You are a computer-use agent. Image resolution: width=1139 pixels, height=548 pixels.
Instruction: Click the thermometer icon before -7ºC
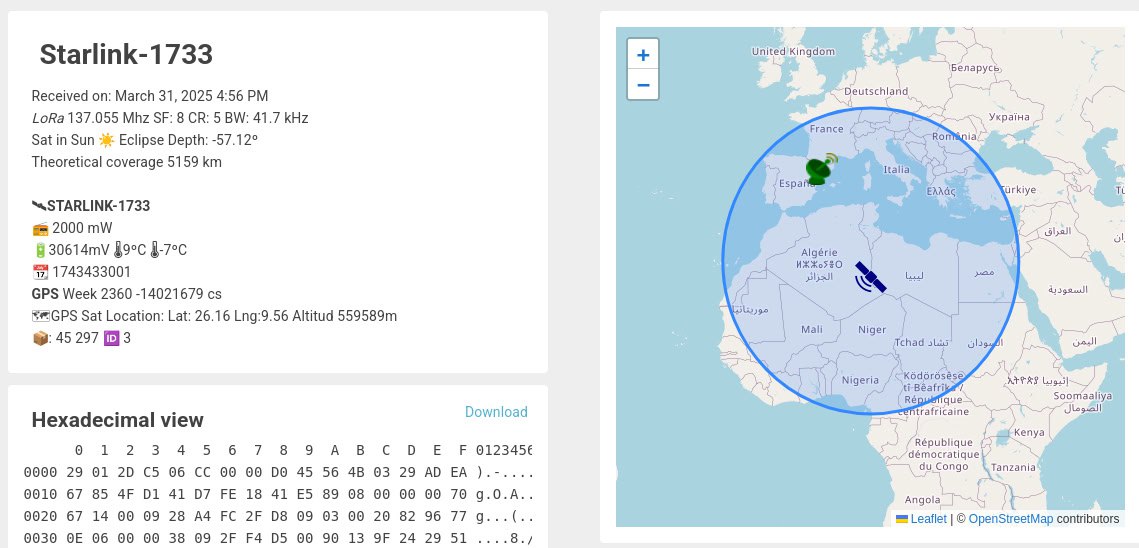tap(154, 250)
